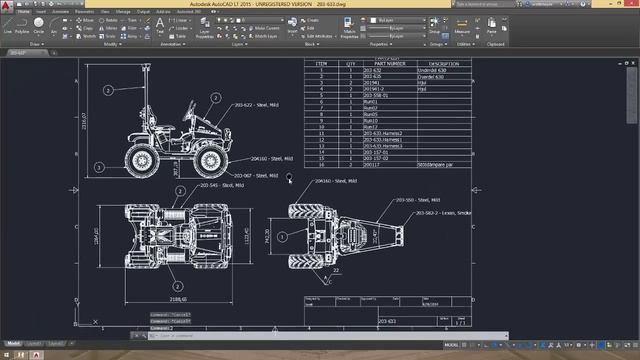The width and height of the screenshot is (640, 360).
Task: Open Layer Properties manager
Action: click(x=204, y=28)
